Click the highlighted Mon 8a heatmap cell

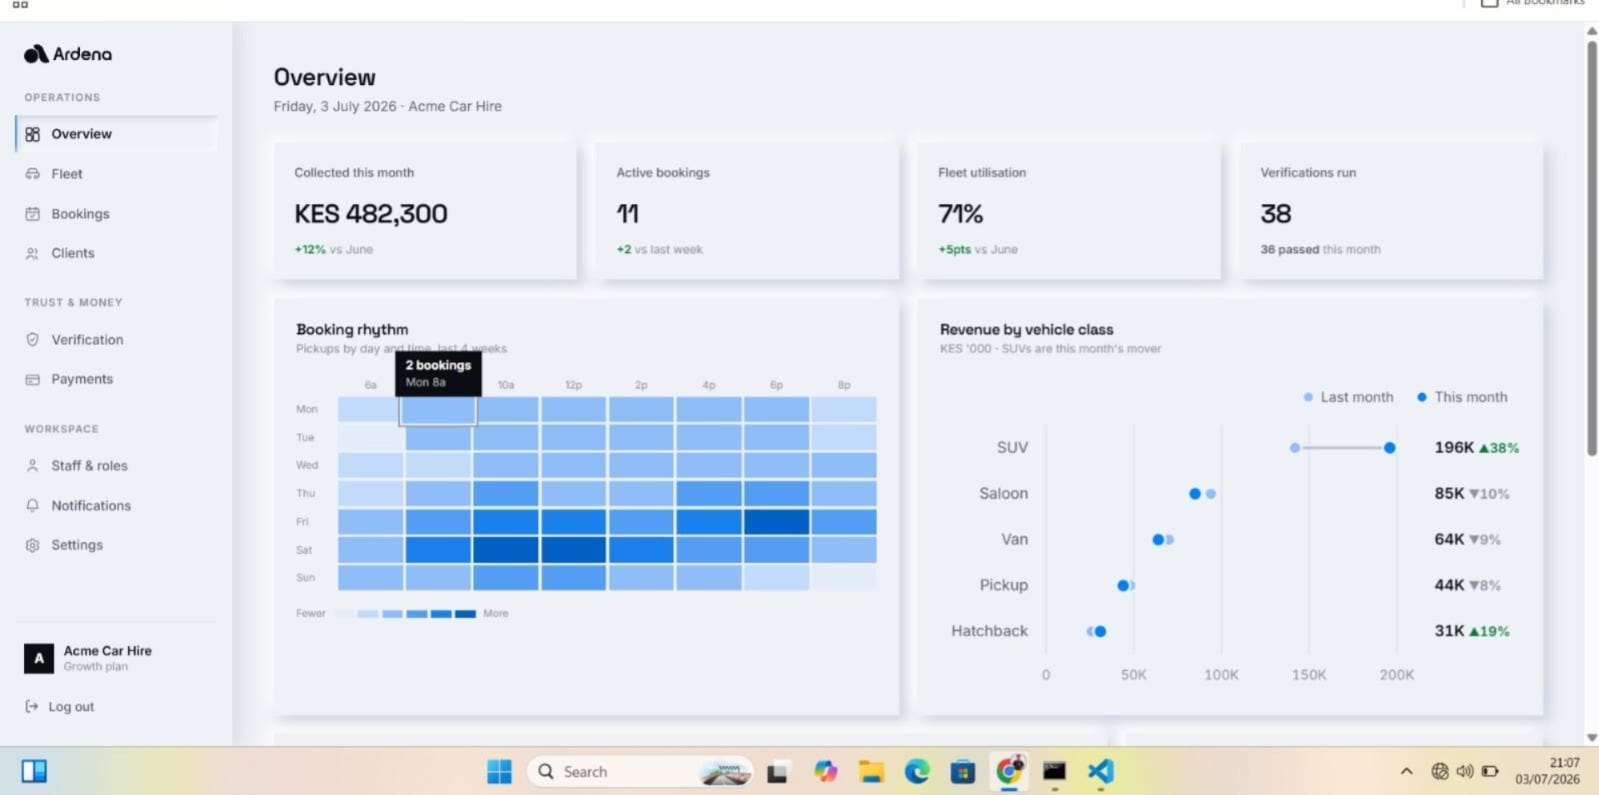(x=438, y=410)
